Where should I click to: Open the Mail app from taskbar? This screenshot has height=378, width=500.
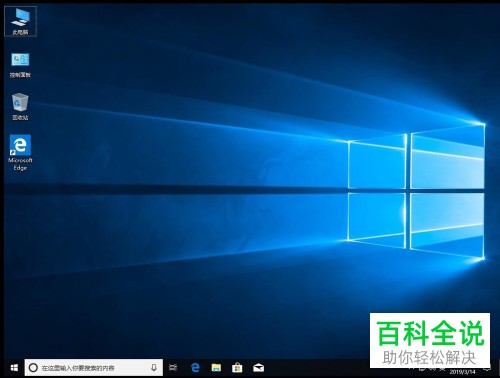coord(258,368)
